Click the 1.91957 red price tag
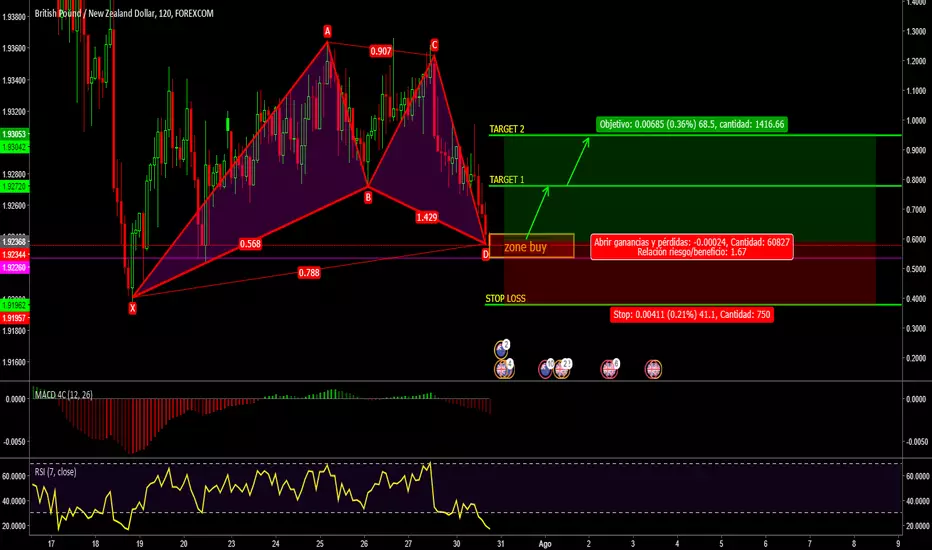 point(14,318)
